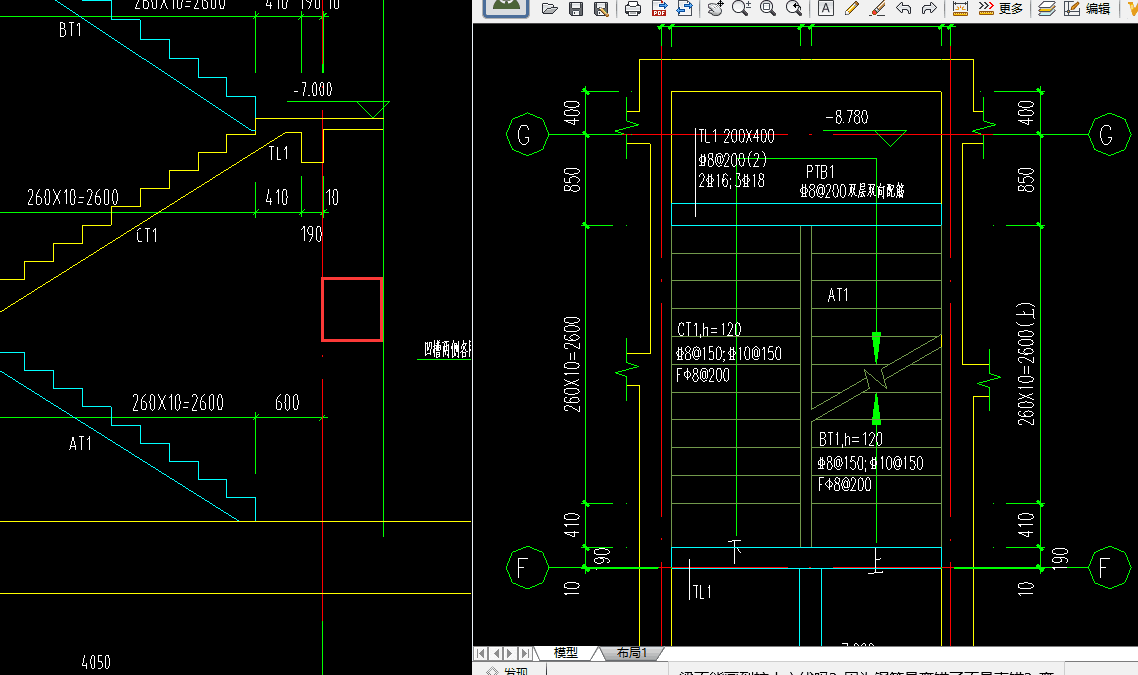Export the drawing to PDF
This screenshot has height=675, width=1138.
tap(659, 9)
